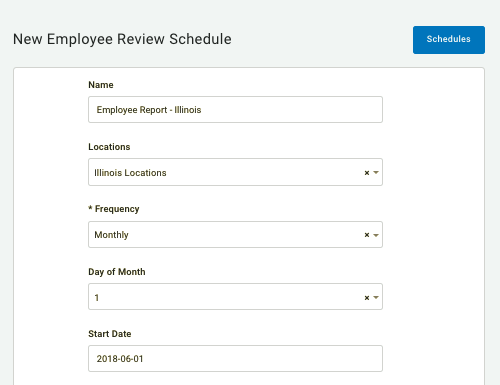Edit the Name text field
This screenshot has height=385, width=500.
point(235,110)
